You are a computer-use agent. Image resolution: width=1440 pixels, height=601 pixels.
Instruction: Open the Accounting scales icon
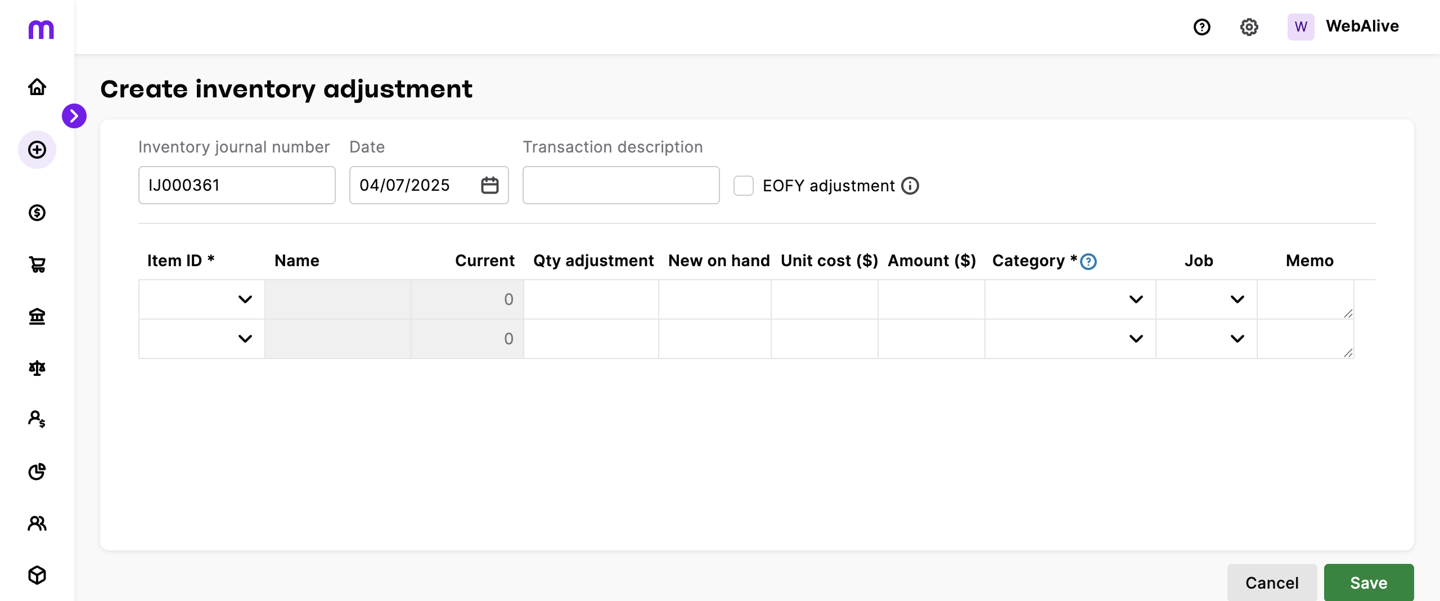[x=37, y=368]
